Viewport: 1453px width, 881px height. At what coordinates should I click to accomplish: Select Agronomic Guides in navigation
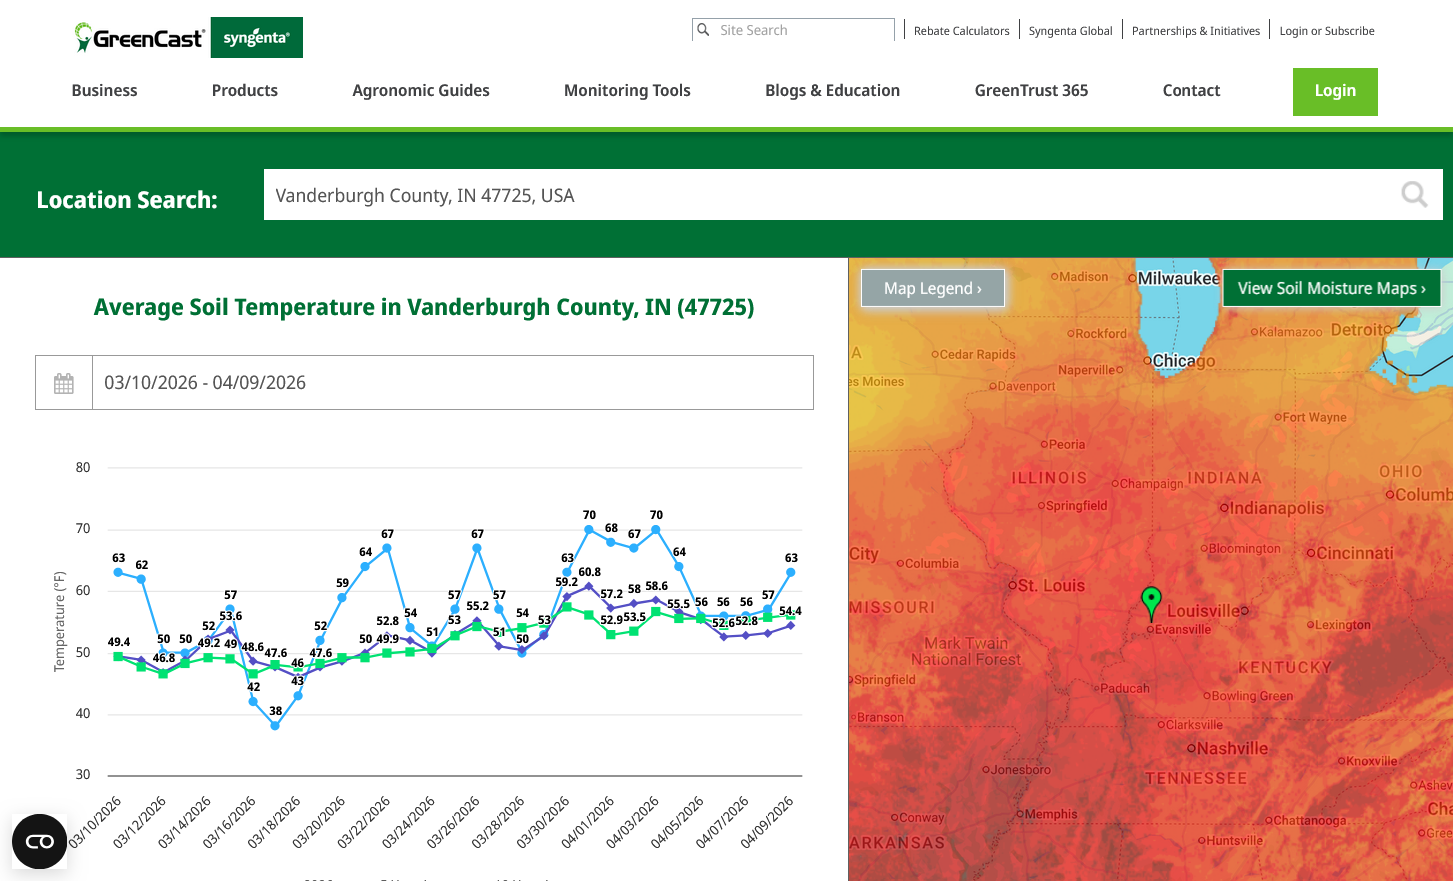tap(421, 90)
